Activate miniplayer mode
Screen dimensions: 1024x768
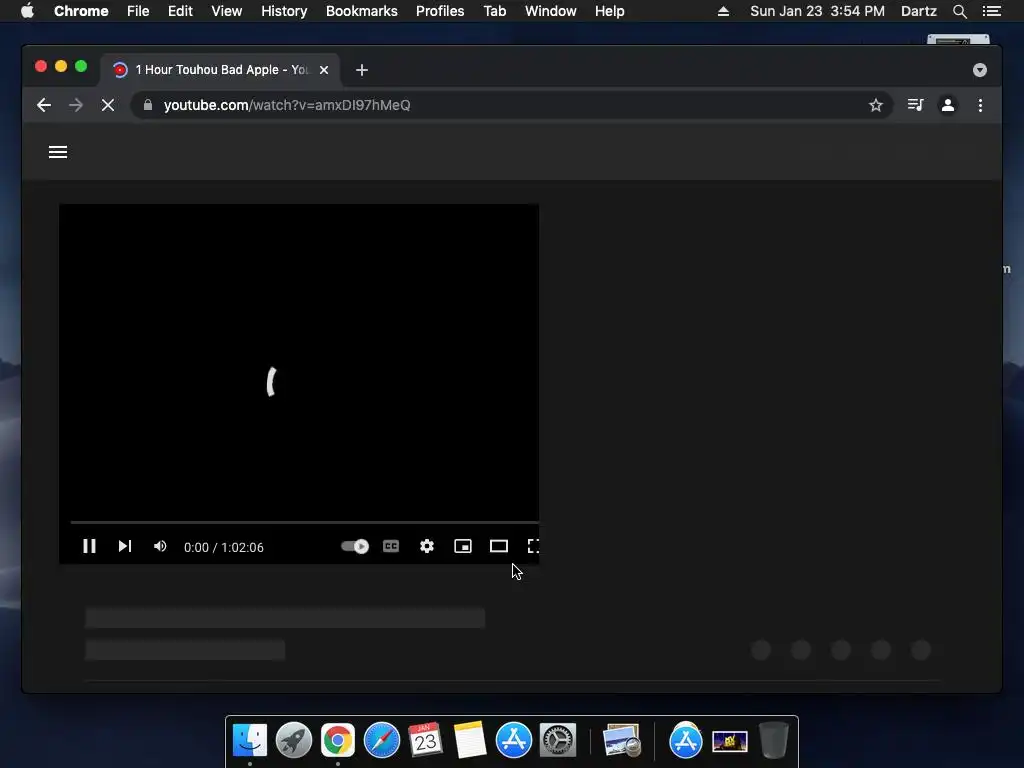tap(463, 546)
